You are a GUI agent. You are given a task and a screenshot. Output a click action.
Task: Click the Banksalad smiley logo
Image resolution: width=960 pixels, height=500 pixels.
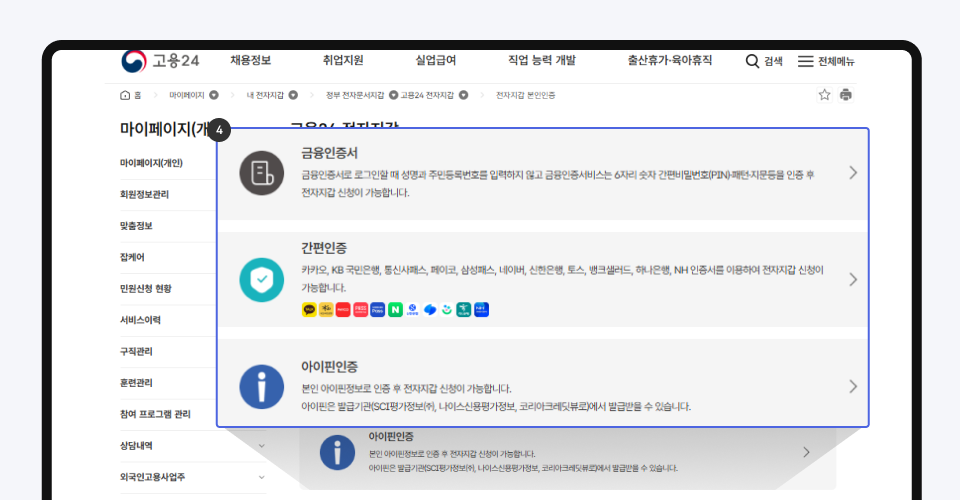pyautogui.click(x=447, y=310)
